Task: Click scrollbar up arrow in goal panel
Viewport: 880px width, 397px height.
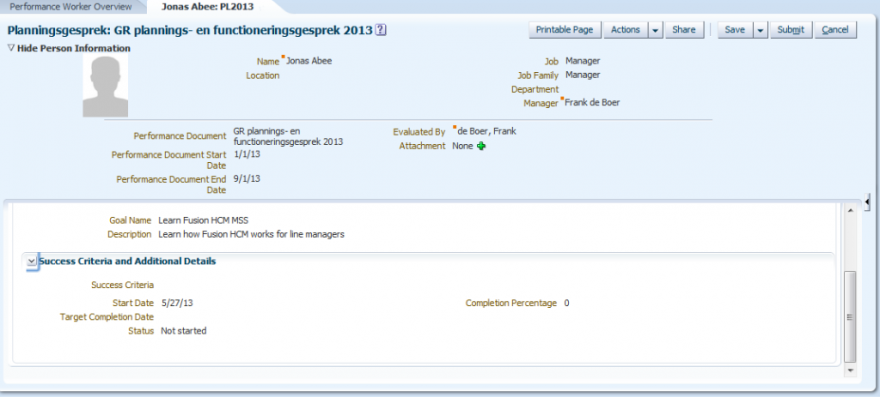Action: click(850, 210)
